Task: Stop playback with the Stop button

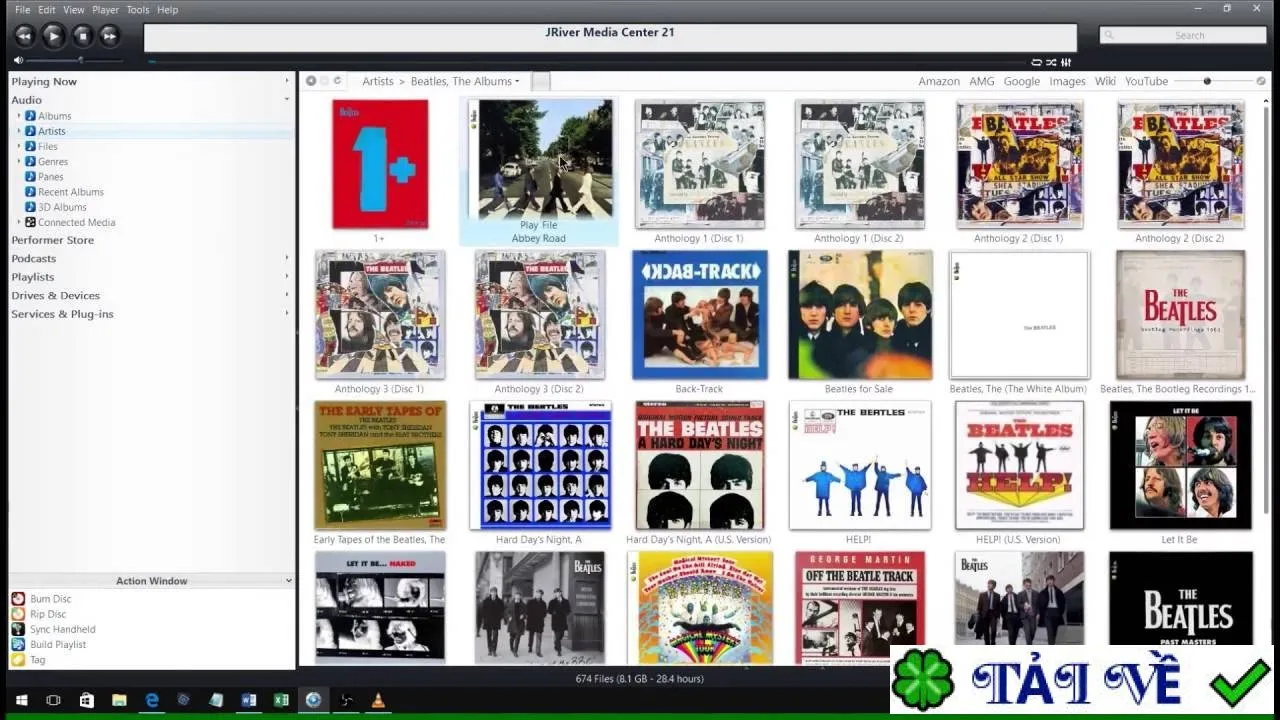Action: [x=83, y=36]
